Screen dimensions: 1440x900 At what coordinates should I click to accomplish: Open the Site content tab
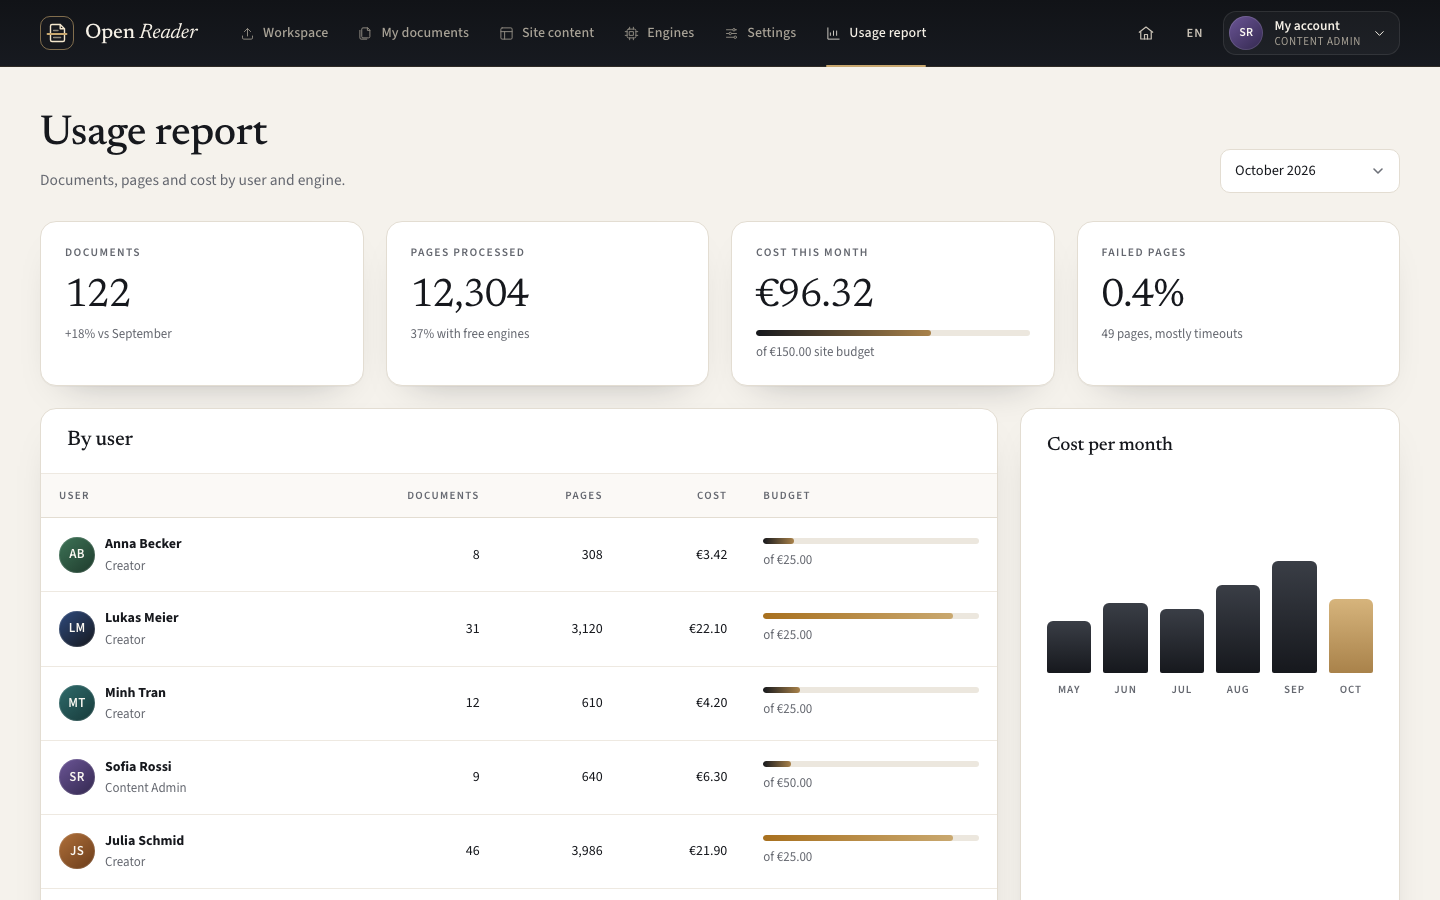546,33
